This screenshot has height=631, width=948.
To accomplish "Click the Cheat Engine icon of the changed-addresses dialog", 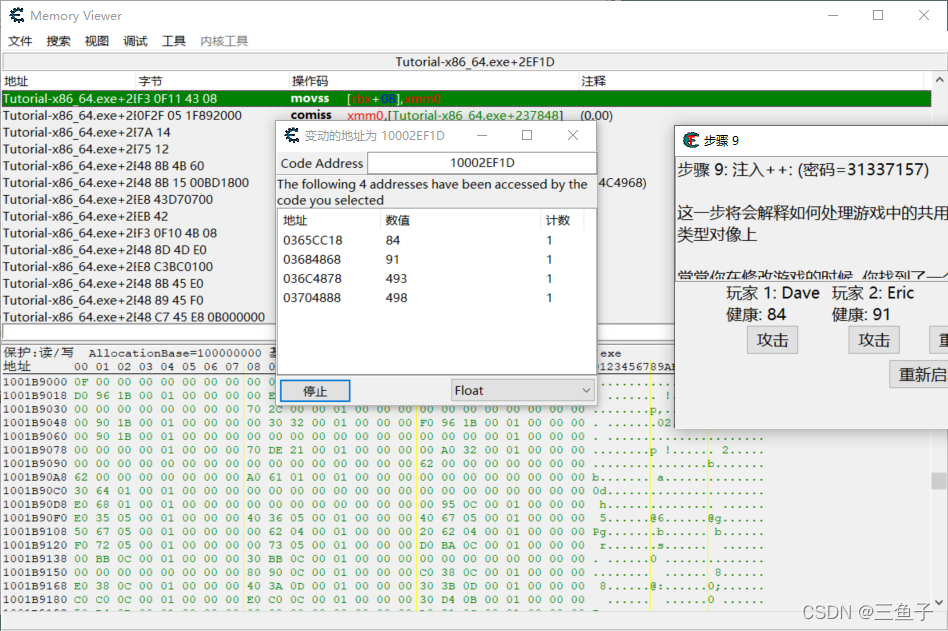I will pos(292,135).
